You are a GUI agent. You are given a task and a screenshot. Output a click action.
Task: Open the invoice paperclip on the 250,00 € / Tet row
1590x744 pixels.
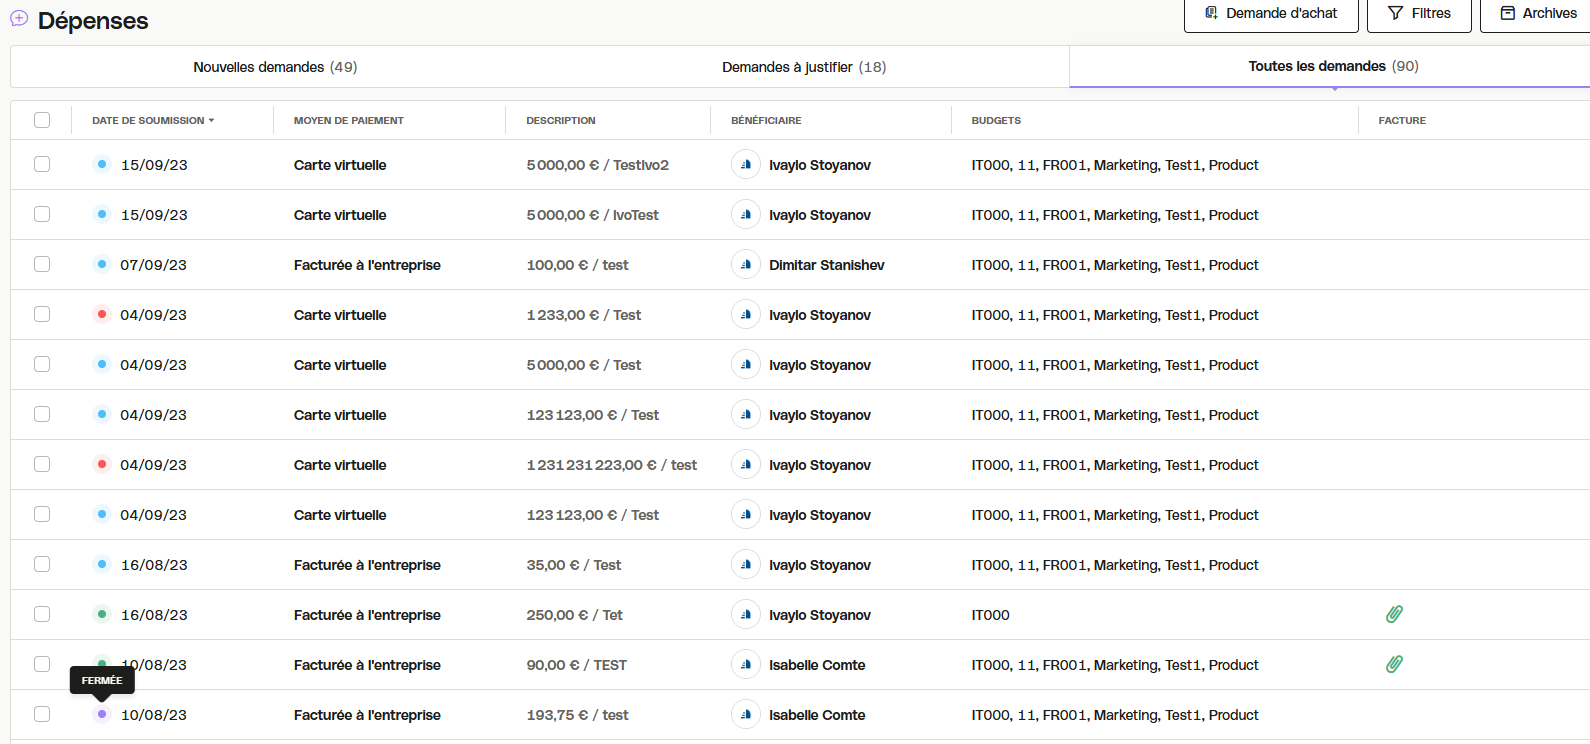pos(1394,614)
